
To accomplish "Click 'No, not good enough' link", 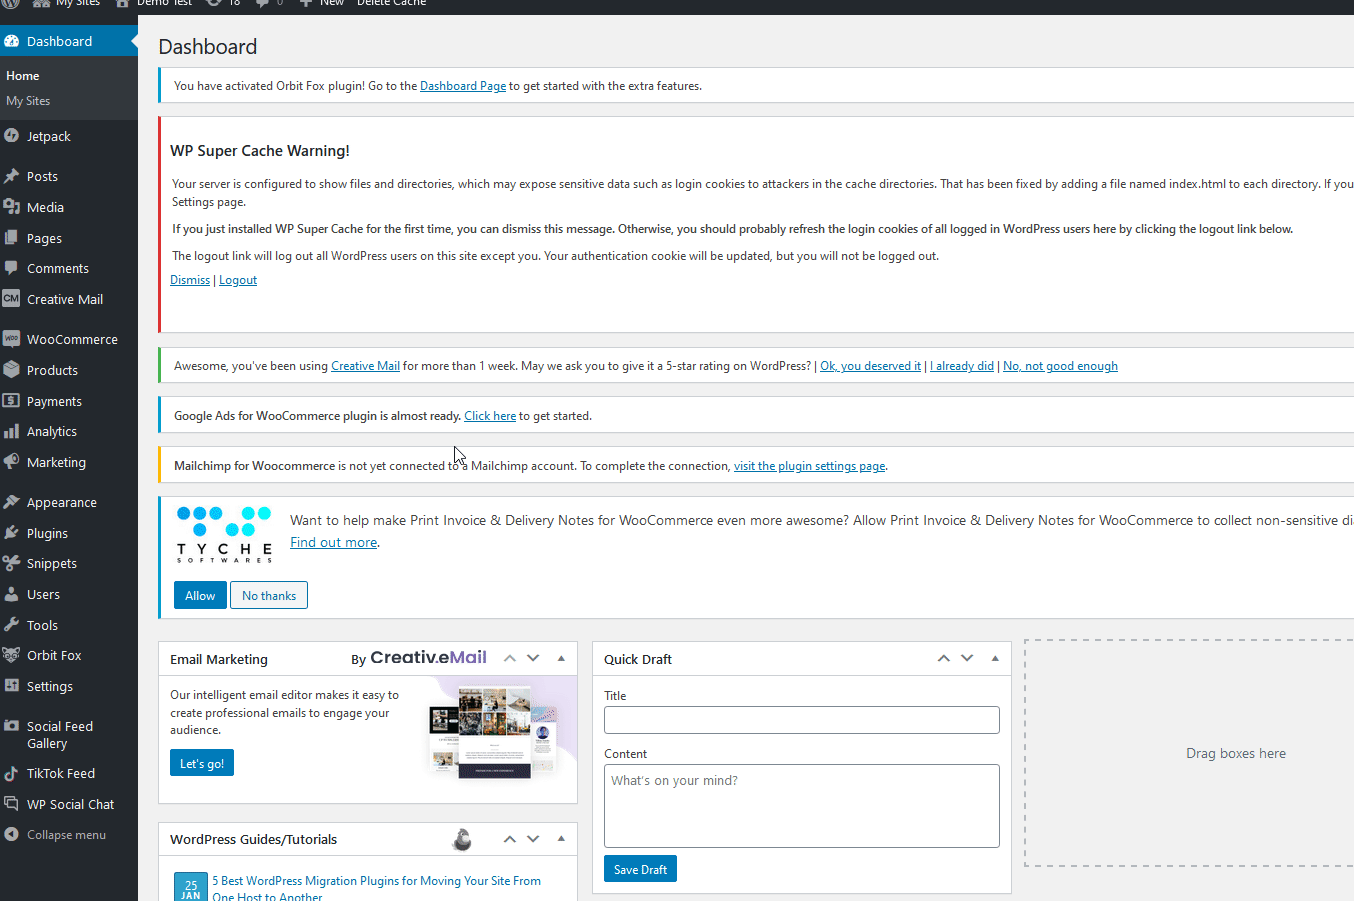I will point(1060,366).
